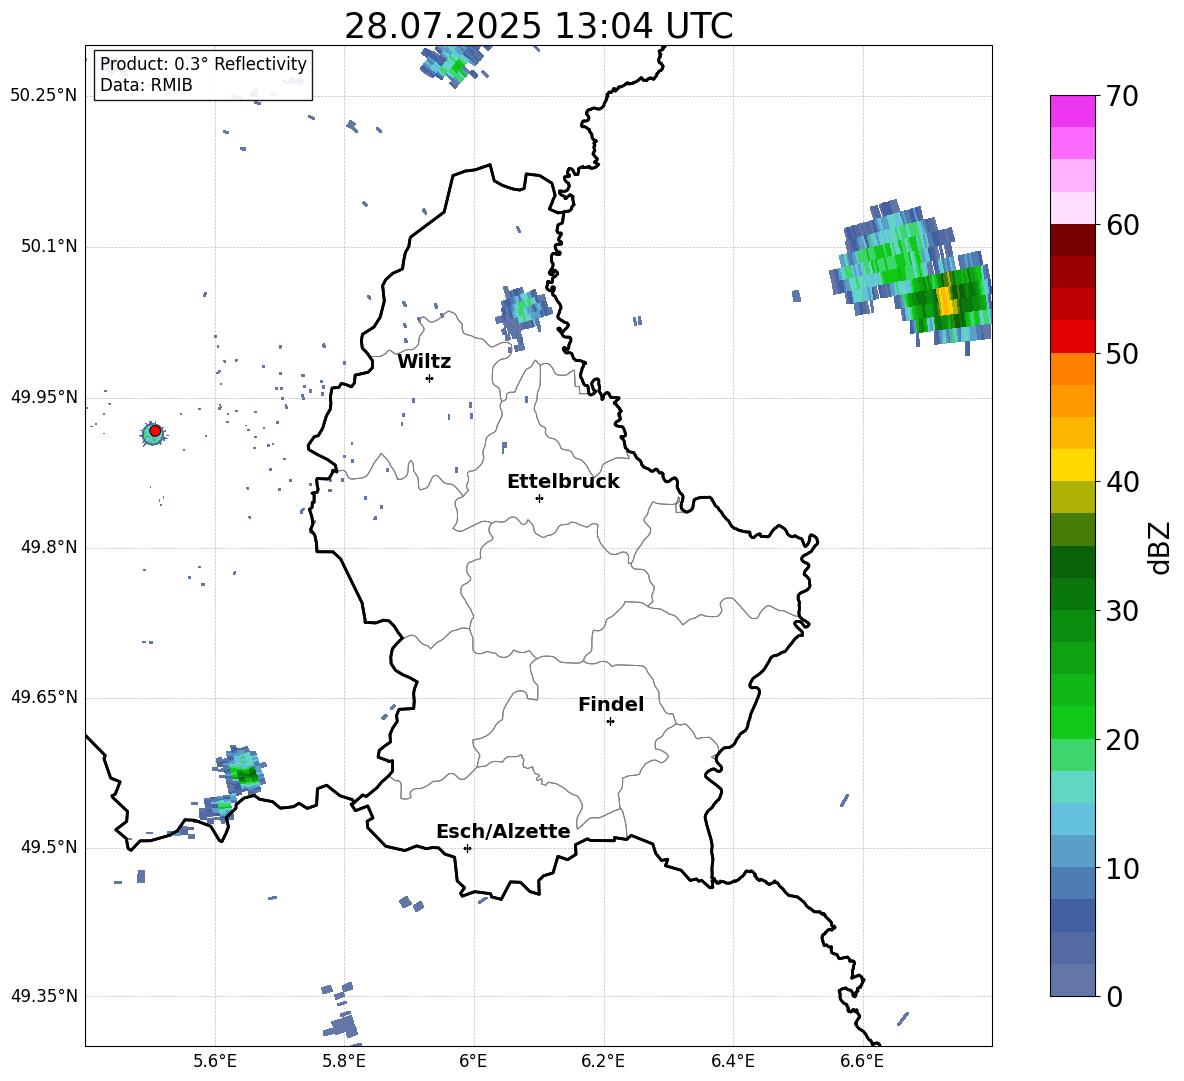This screenshot has height=1081, width=1184.
Task: Click the 6.4°E longitude label
Action: [x=732, y=1061]
